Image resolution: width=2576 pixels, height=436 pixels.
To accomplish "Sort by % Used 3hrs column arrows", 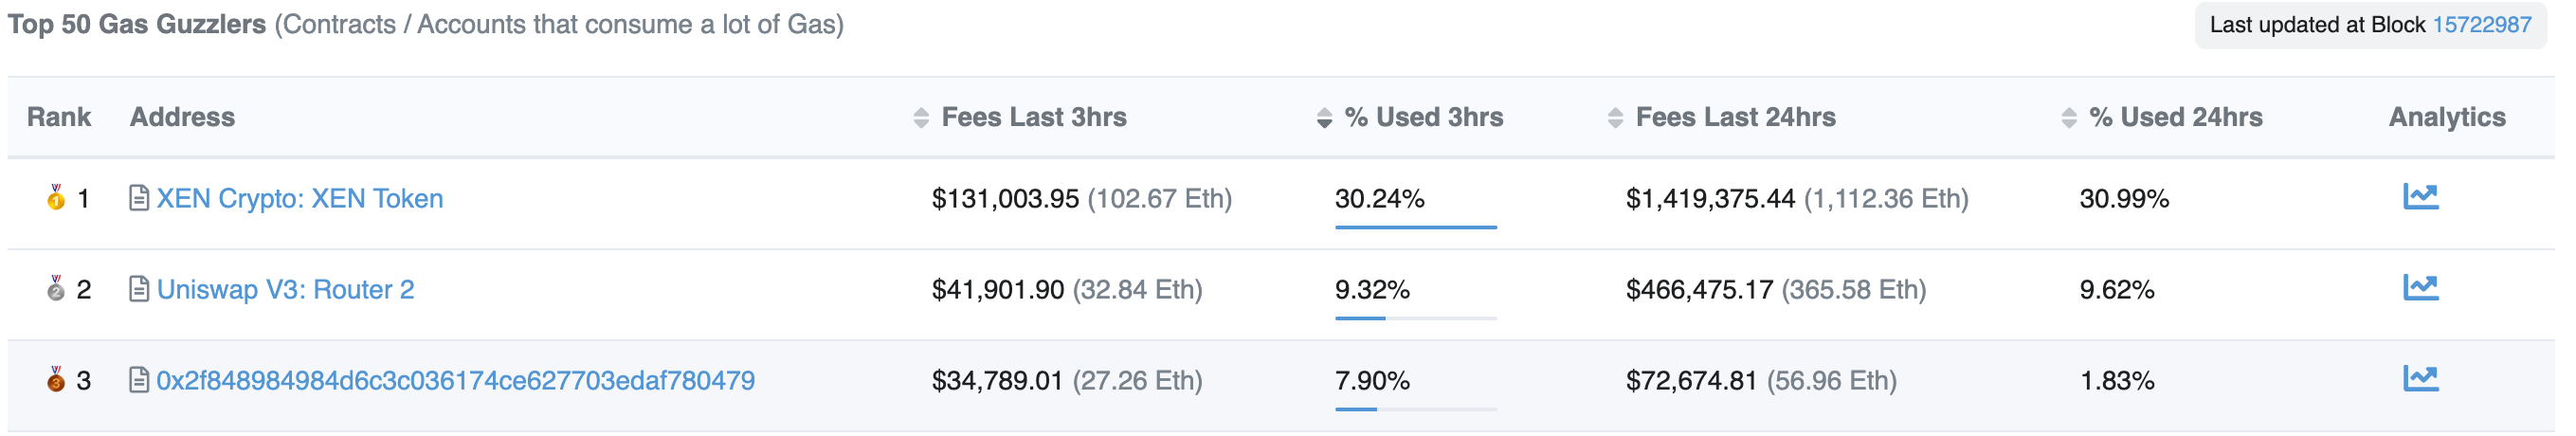I will [1323, 118].
